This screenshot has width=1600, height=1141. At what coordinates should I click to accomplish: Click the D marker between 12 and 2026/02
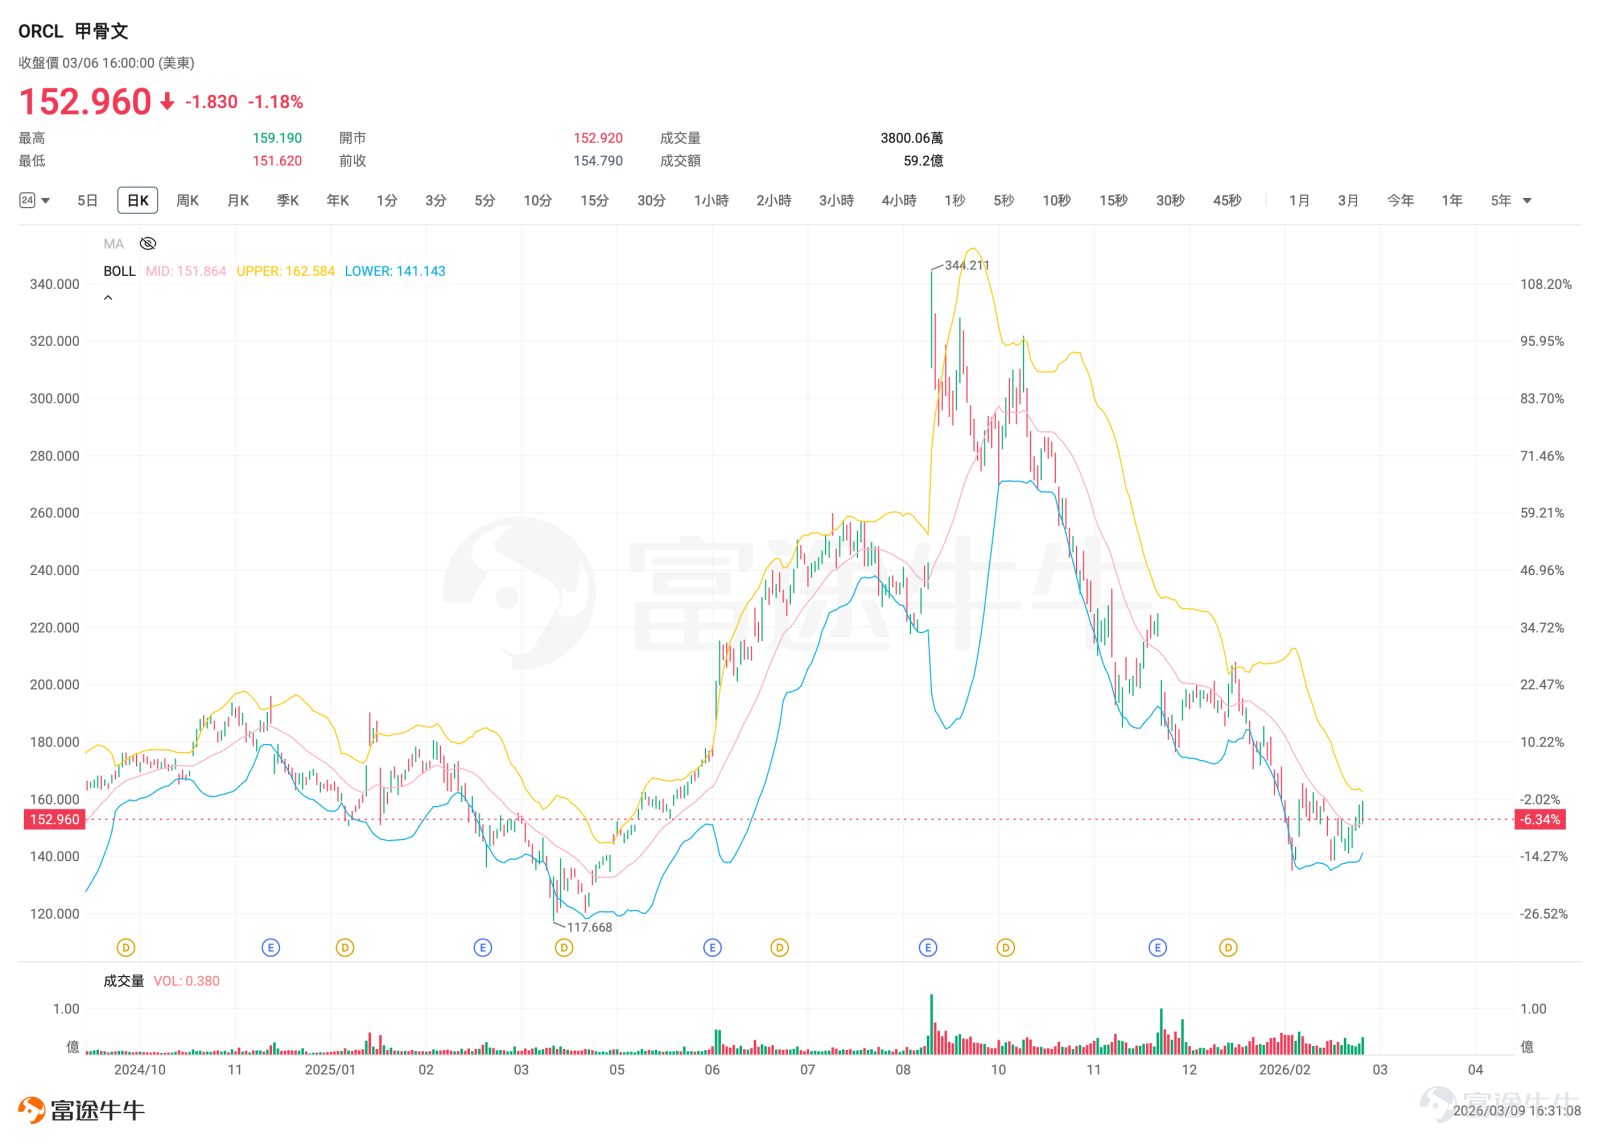1229,947
